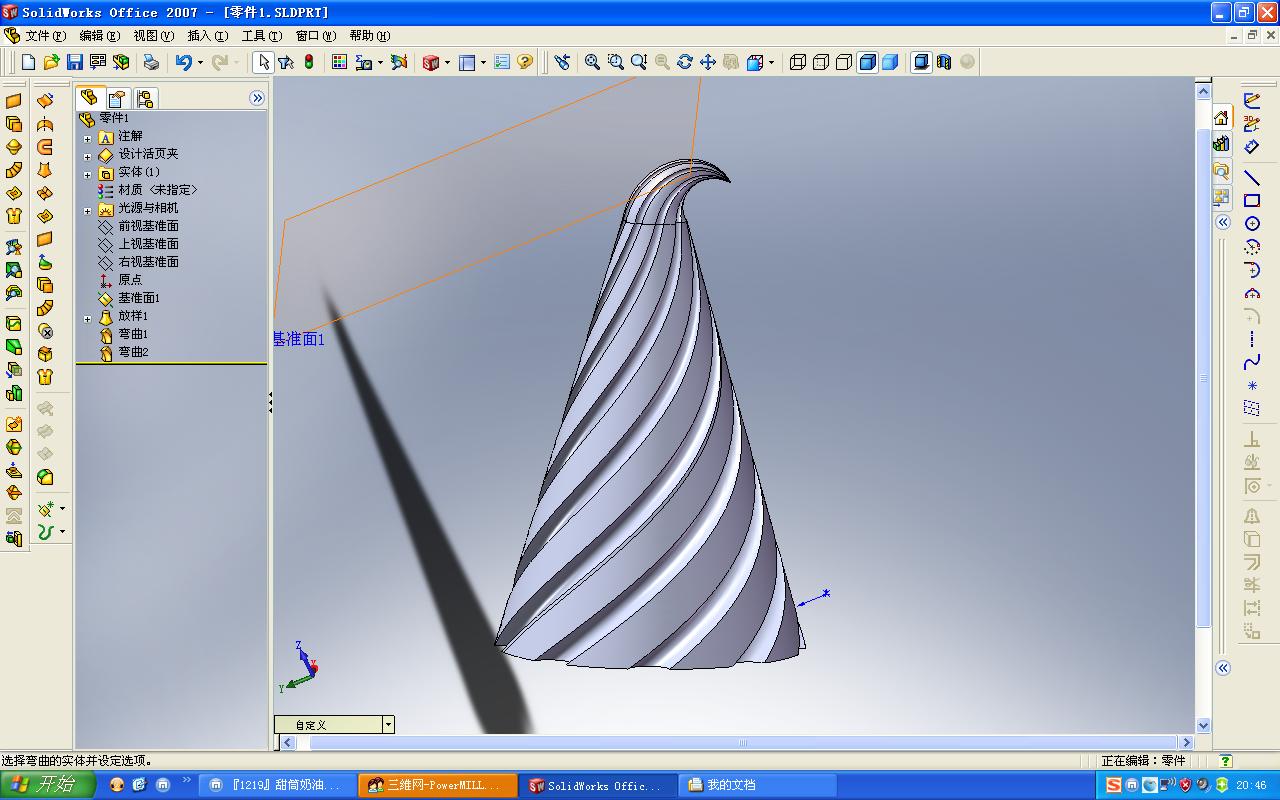This screenshot has width=1280, height=800.
Task: Switch to FeatureManager design tree tab
Action: 89,98
